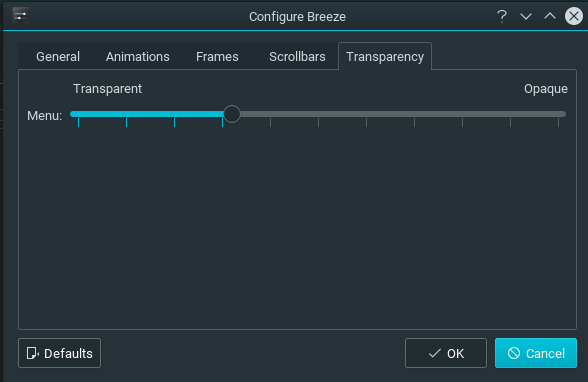Click the Transparency tab

click(385, 56)
